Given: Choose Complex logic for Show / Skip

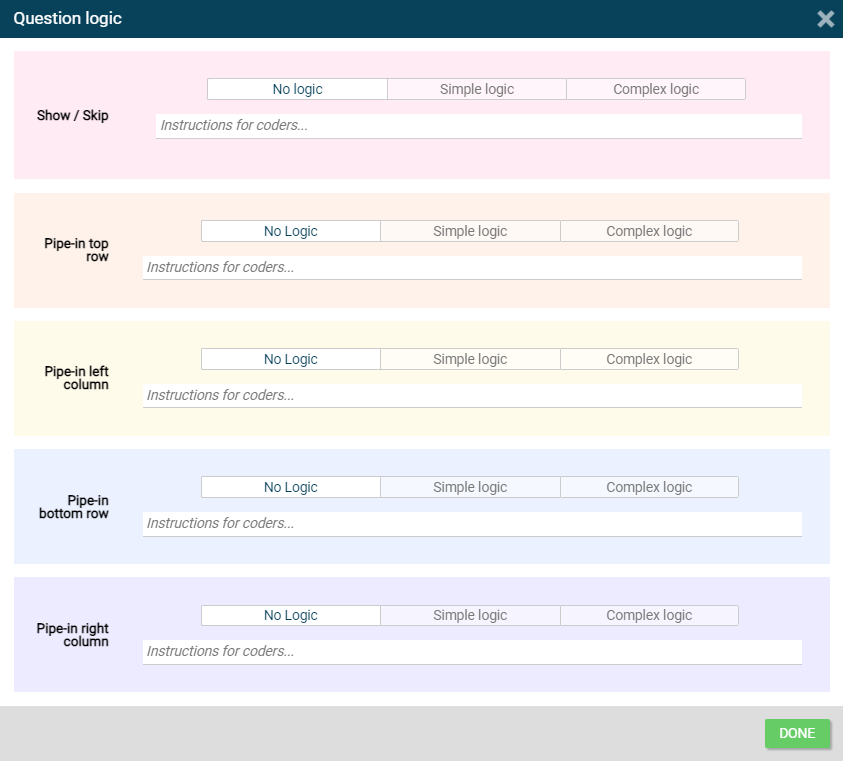Looking at the screenshot, I should pyautogui.click(x=656, y=89).
